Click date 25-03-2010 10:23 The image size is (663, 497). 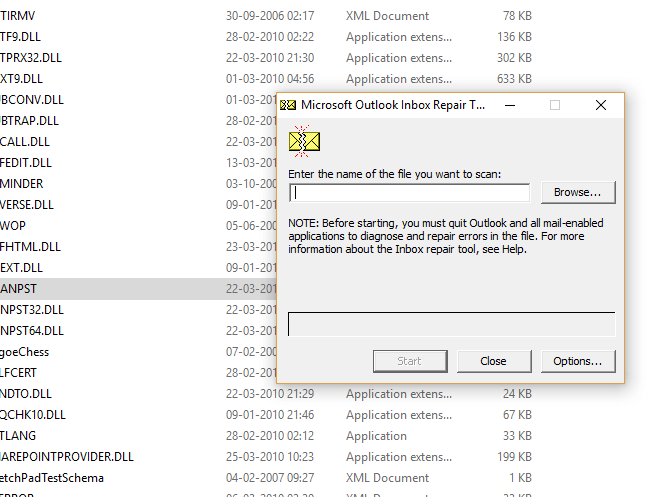[270, 457]
